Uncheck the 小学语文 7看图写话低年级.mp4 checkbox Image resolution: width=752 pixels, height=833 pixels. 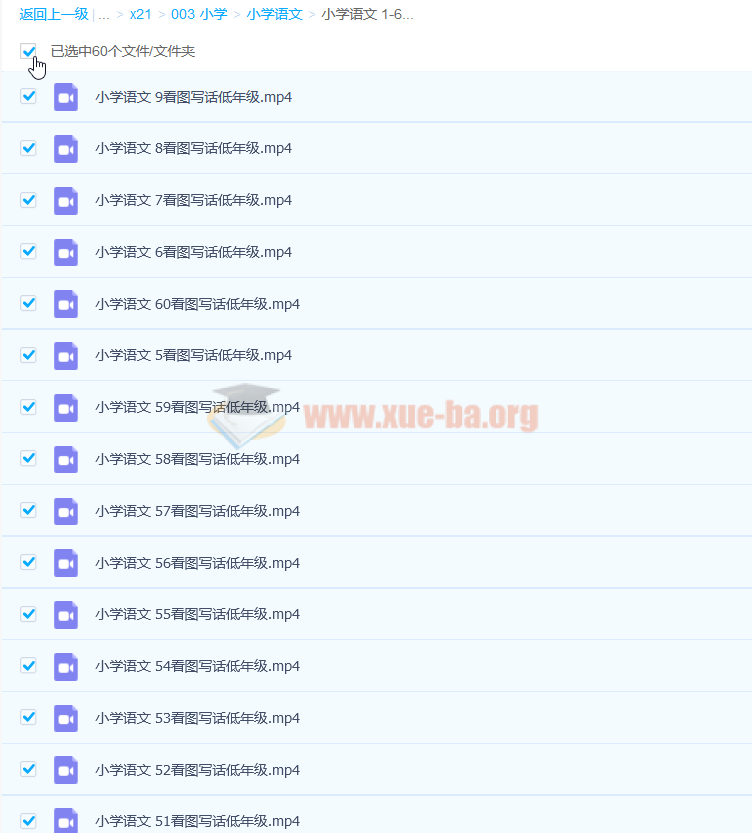[x=29, y=200]
